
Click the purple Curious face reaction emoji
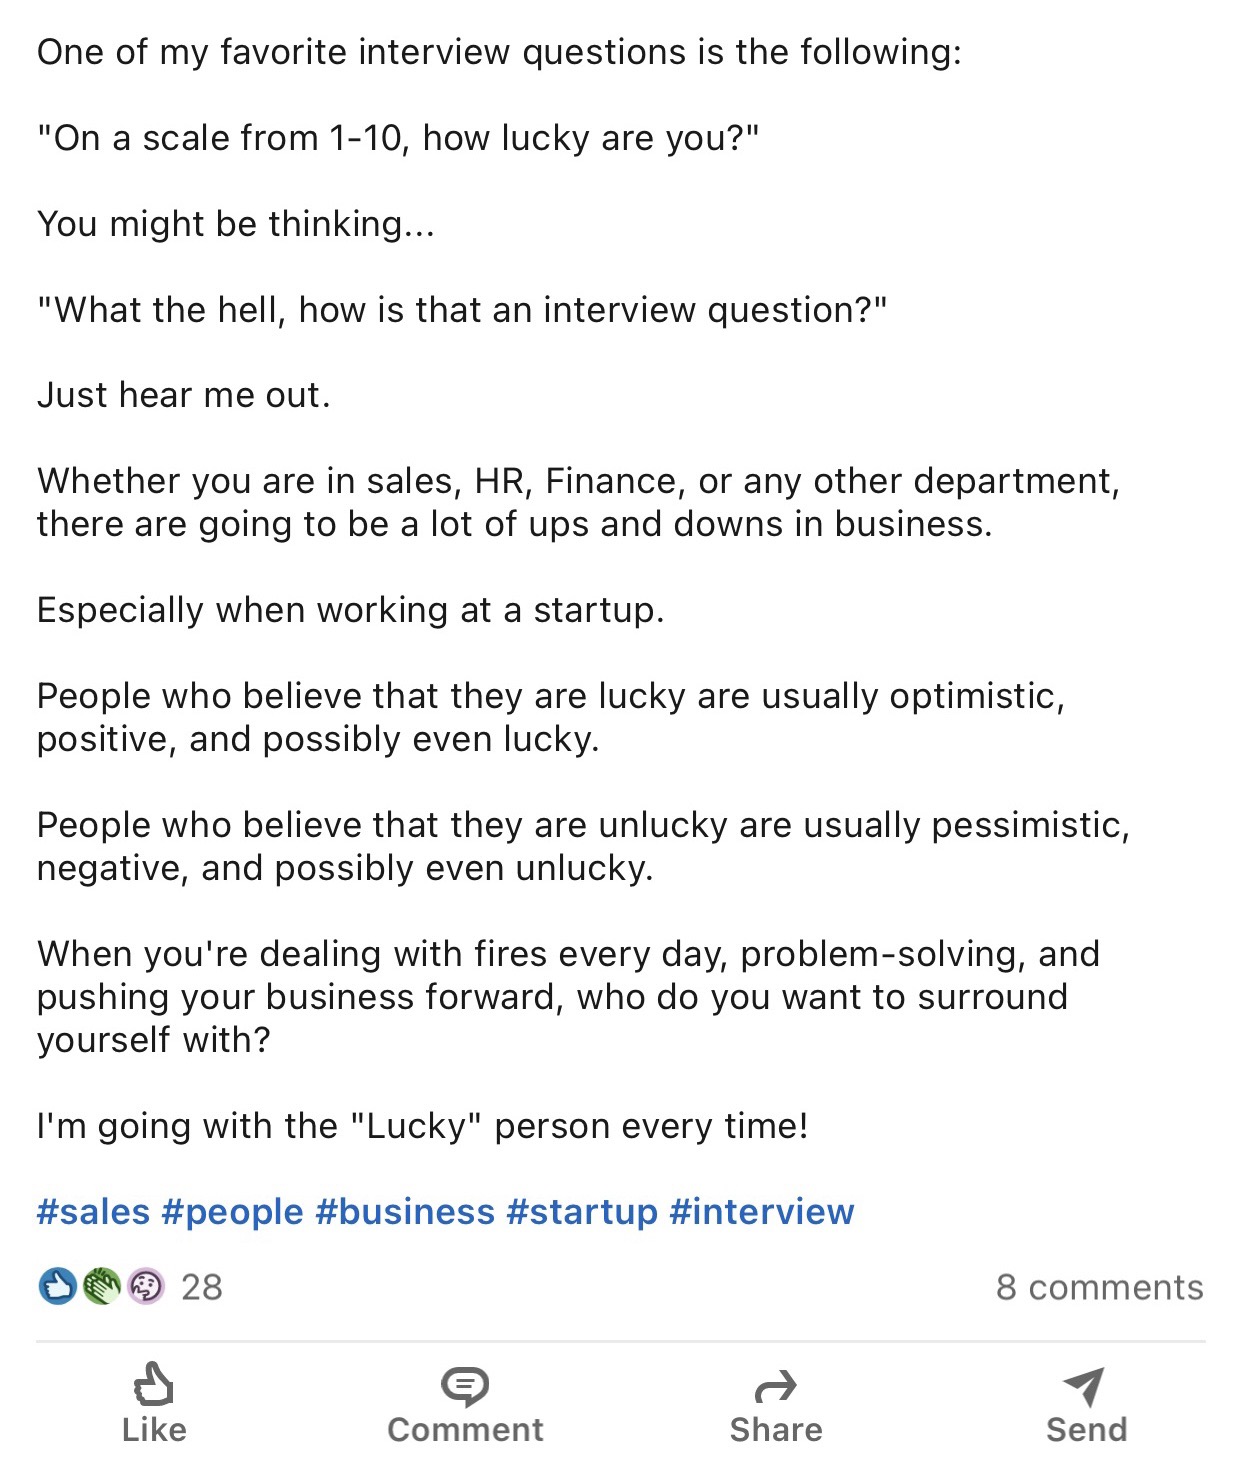pos(146,1286)
